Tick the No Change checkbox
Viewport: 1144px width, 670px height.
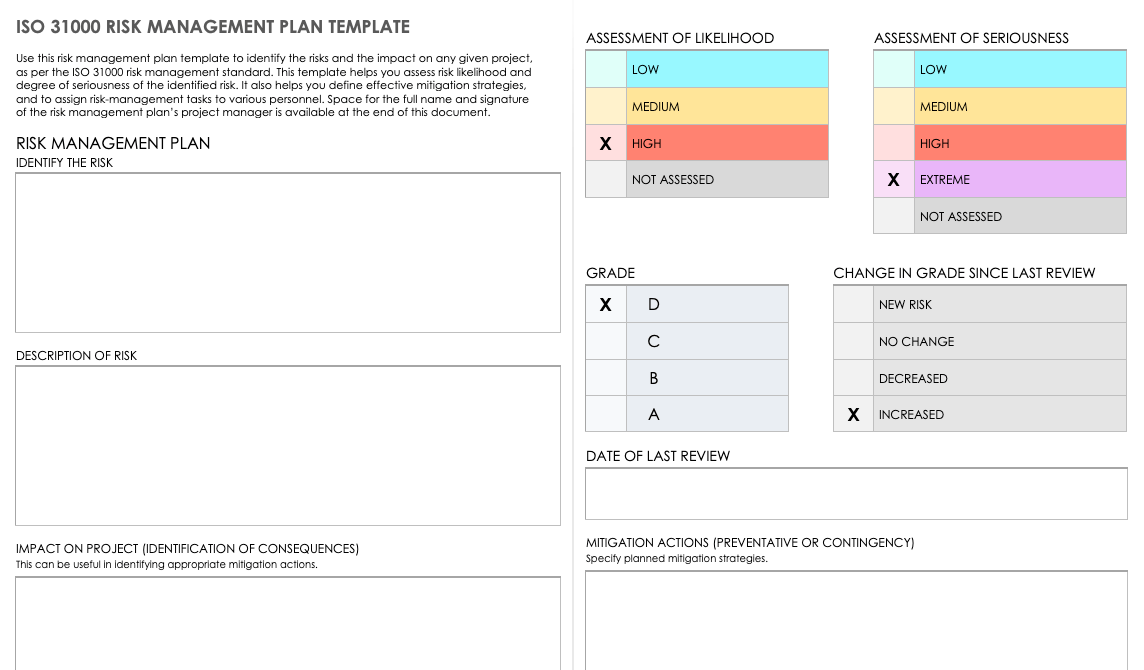click(853, 342)
